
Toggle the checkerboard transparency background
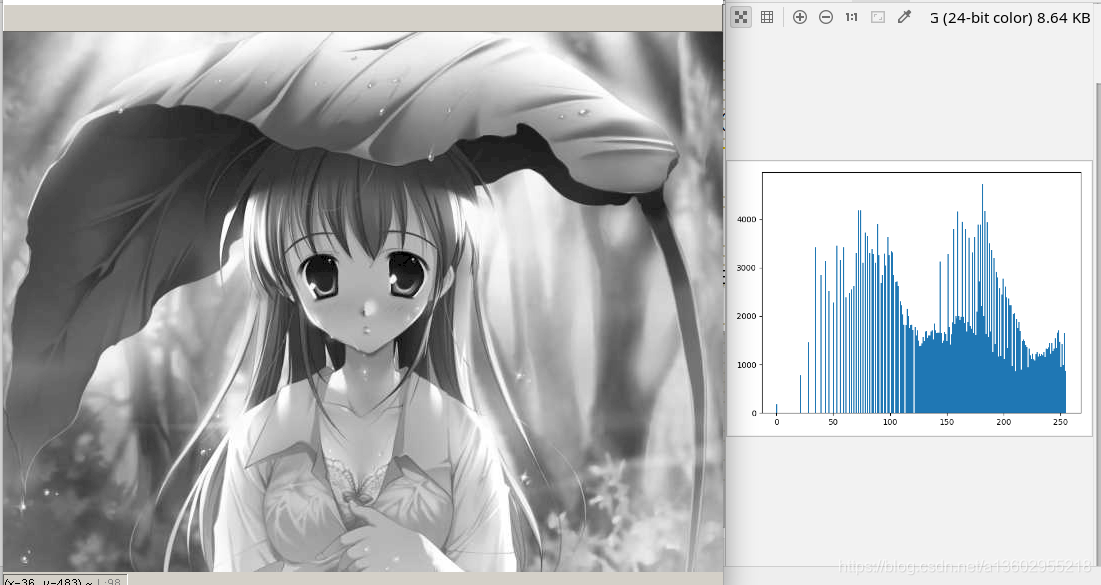click(x=740, y=18)
